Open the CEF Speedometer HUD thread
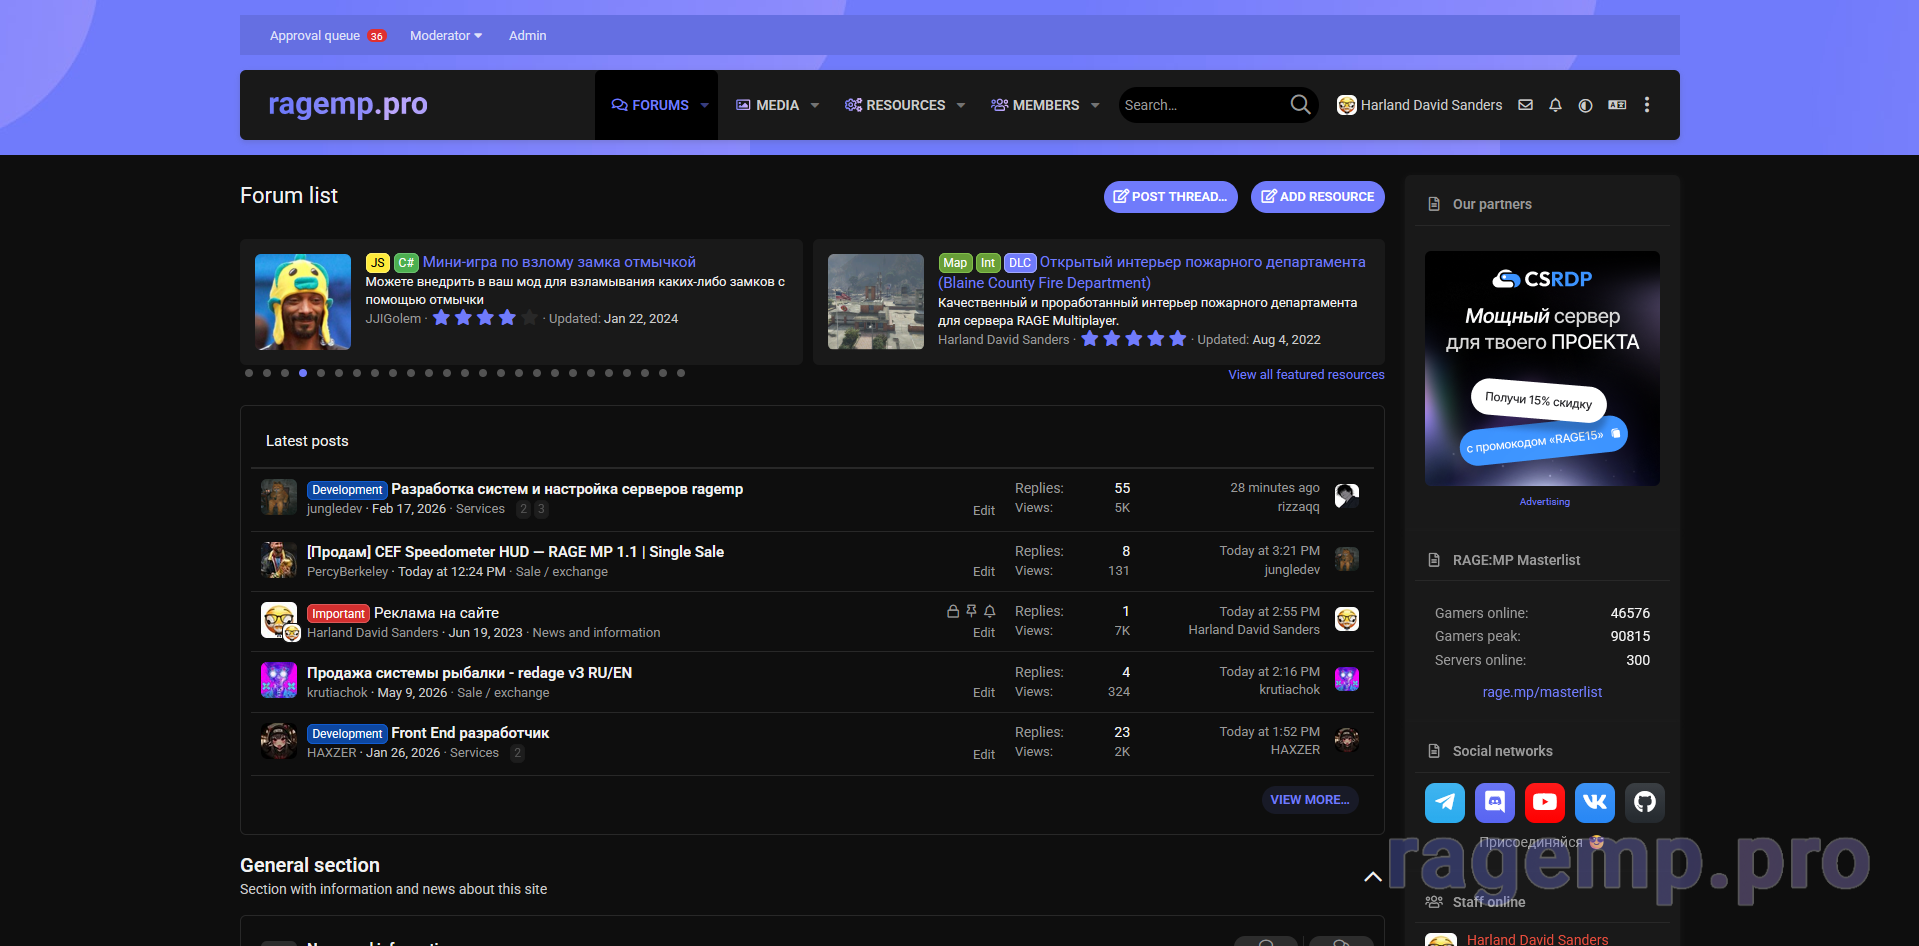Viewport: 1919px width, 946px height. (x=515, y=552)
